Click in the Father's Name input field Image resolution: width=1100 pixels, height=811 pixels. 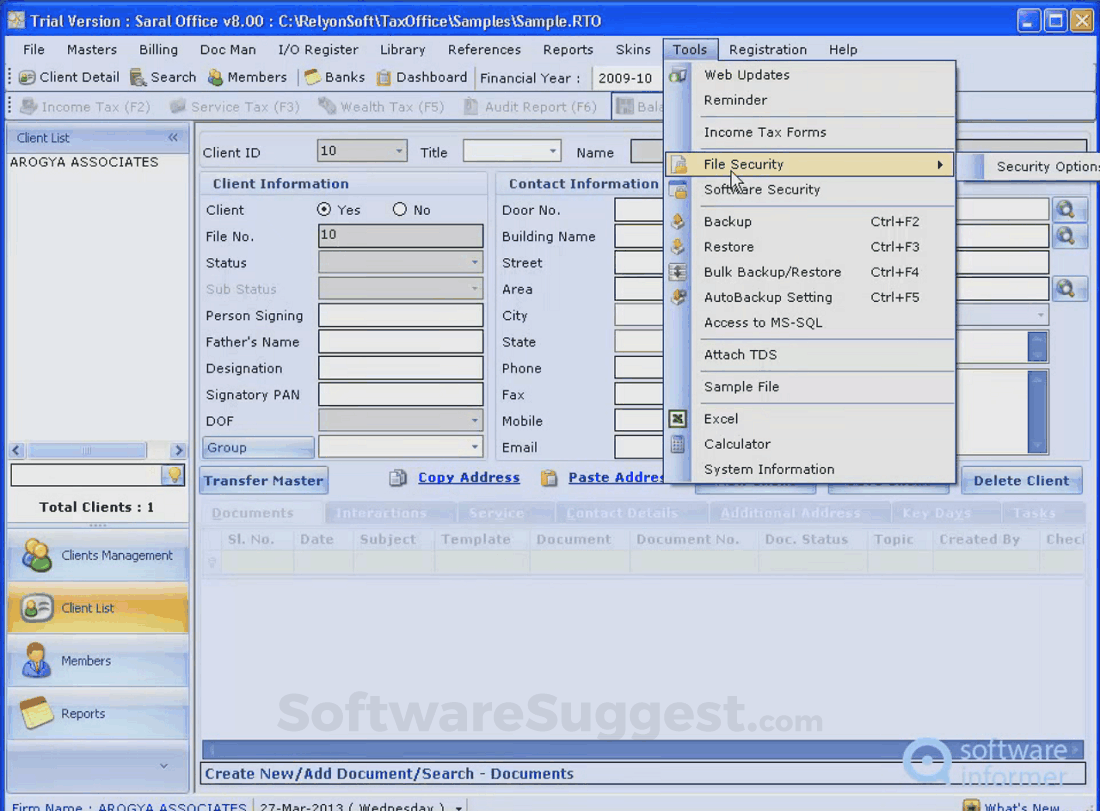[x=400, y=342]
